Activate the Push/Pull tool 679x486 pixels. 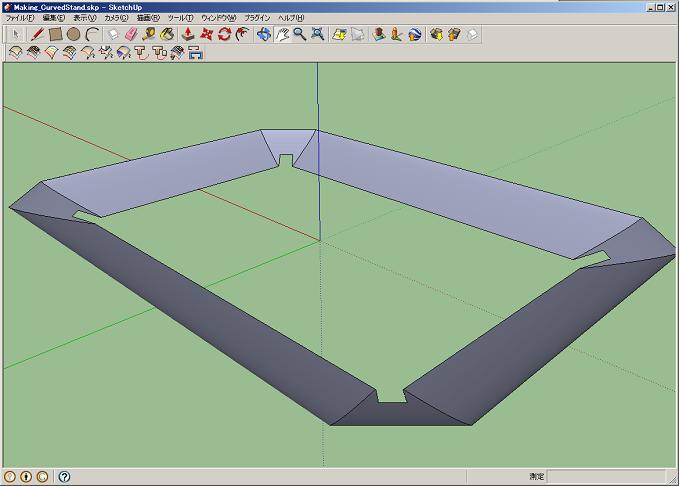coord(188,34)
